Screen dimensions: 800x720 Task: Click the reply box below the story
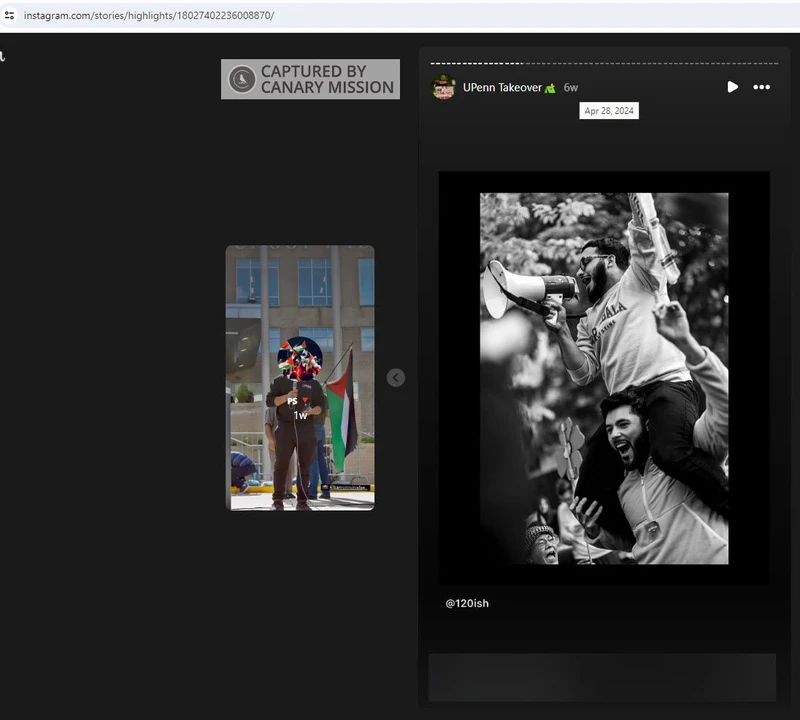click(602, 677)
